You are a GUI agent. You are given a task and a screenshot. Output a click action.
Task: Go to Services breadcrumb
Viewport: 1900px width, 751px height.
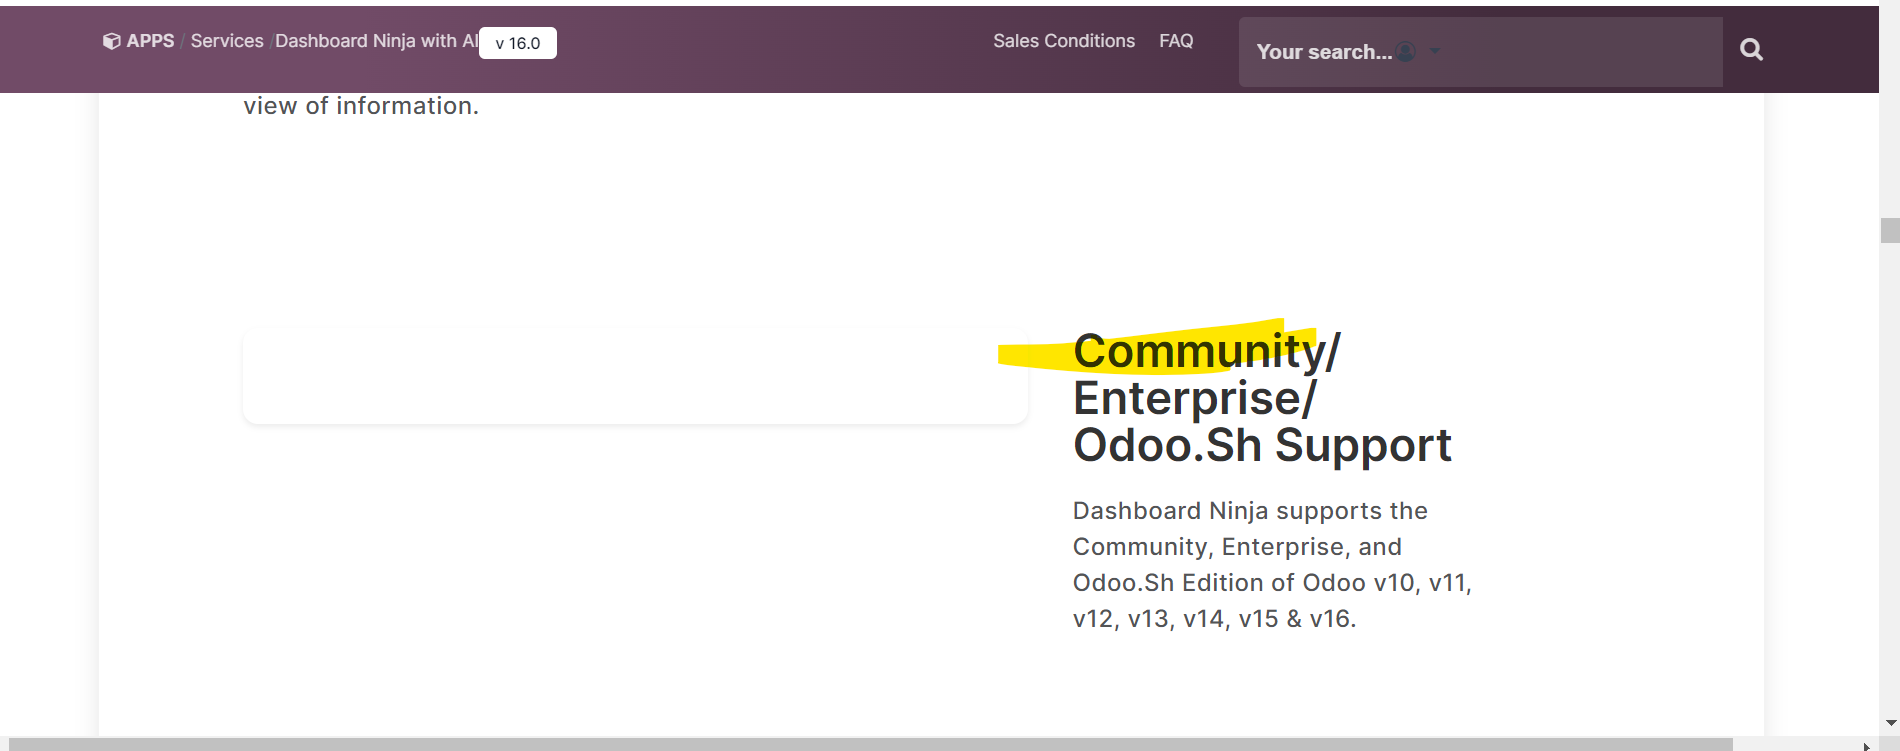click(227, 41)
